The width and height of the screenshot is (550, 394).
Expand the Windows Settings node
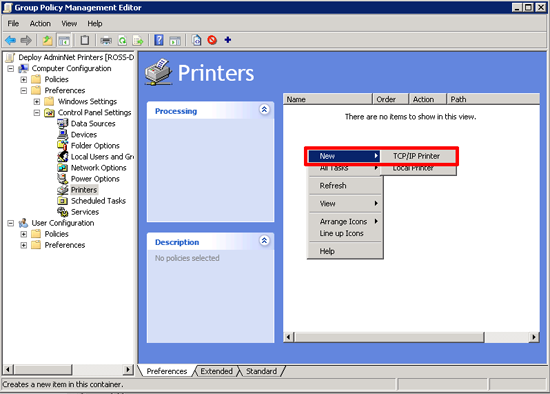[x=37, y=102]
